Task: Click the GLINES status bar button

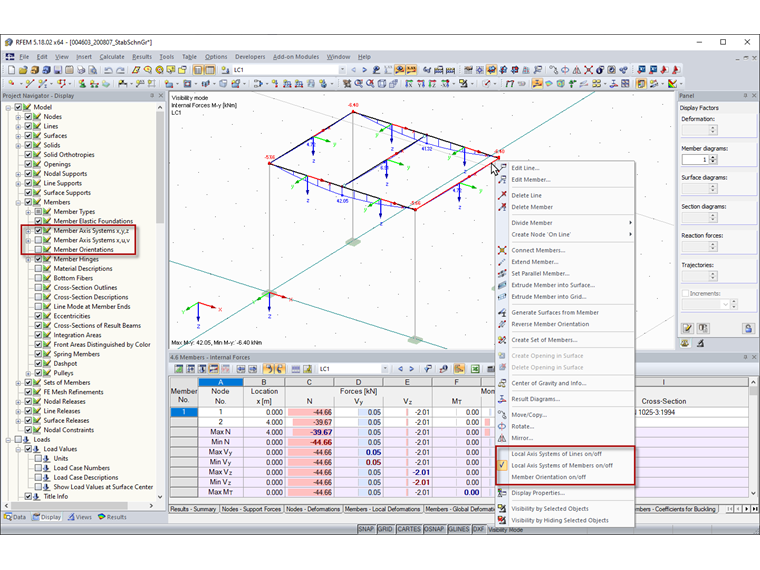Action: tap(459, 529)
